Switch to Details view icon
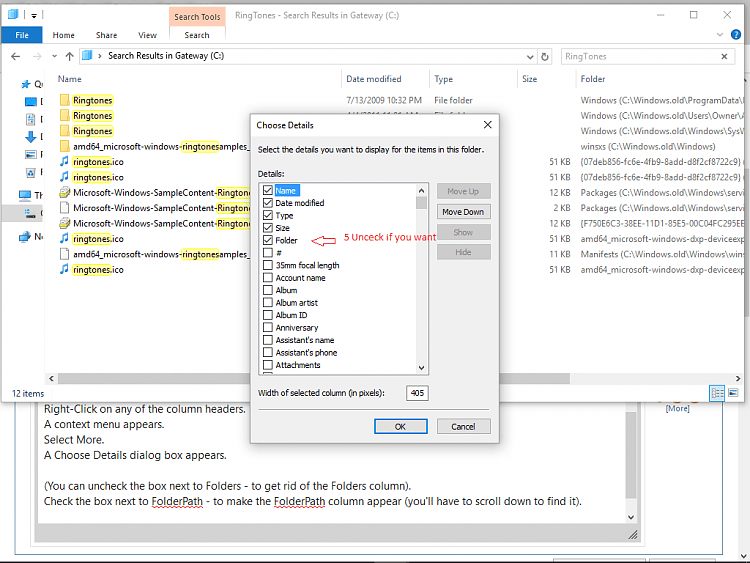Image resolution: width=750 pixels, height=563 pixels. [x=717, y=393]
